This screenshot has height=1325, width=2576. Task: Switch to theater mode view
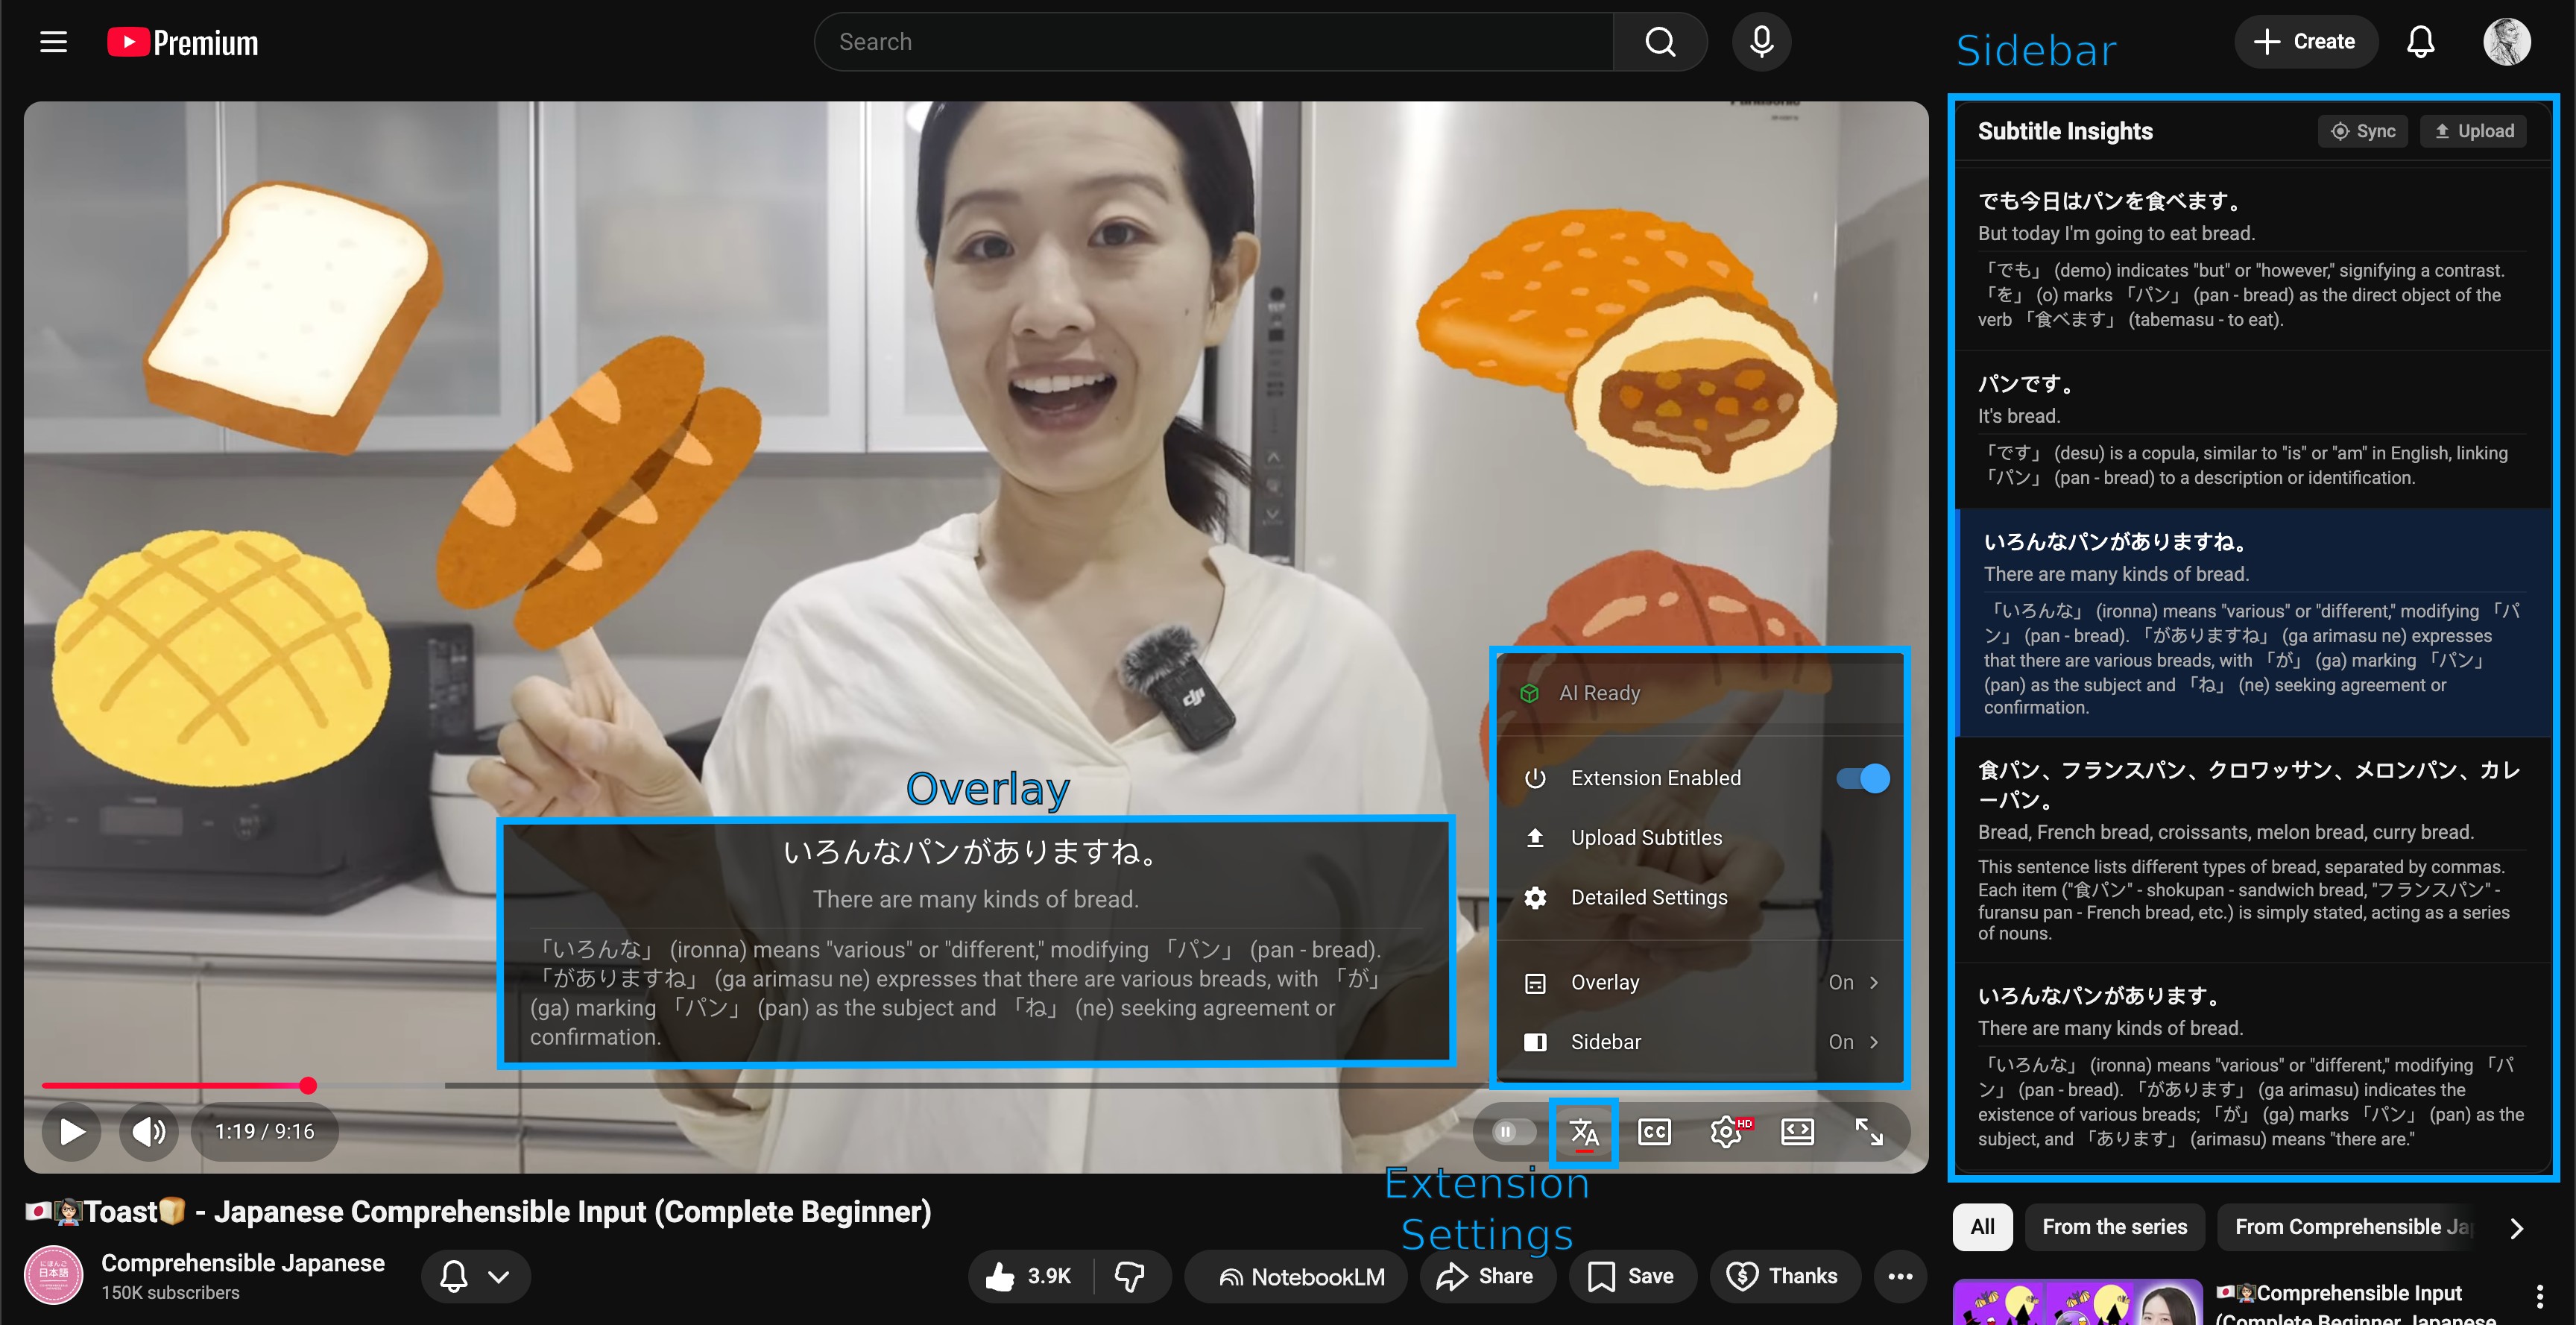[x=1797, y=1132]
